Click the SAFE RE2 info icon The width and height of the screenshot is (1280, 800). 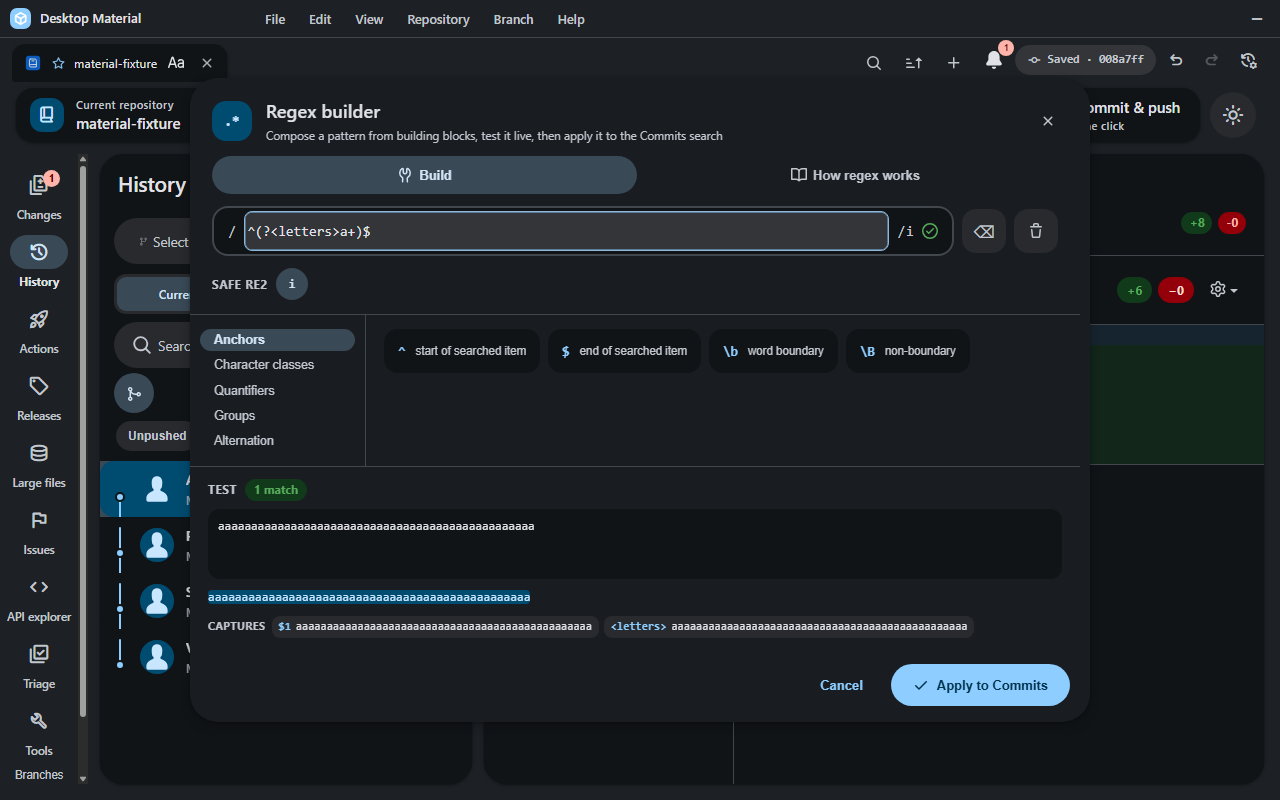click(x=292, y=284)
